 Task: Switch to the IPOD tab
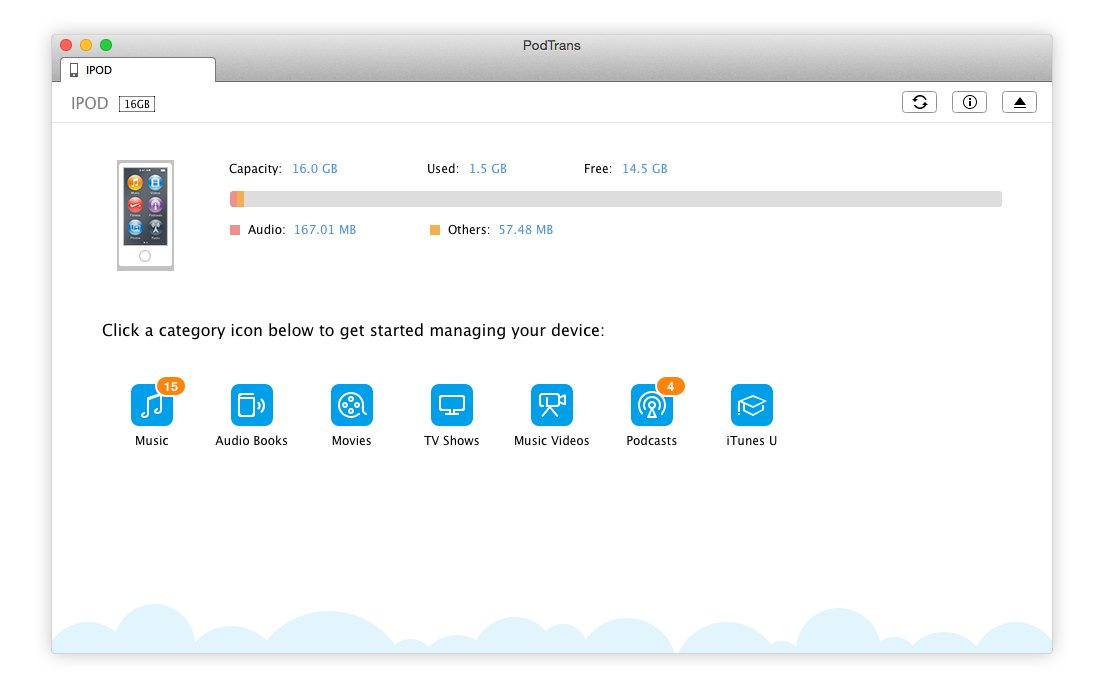[x=138, y=70]
